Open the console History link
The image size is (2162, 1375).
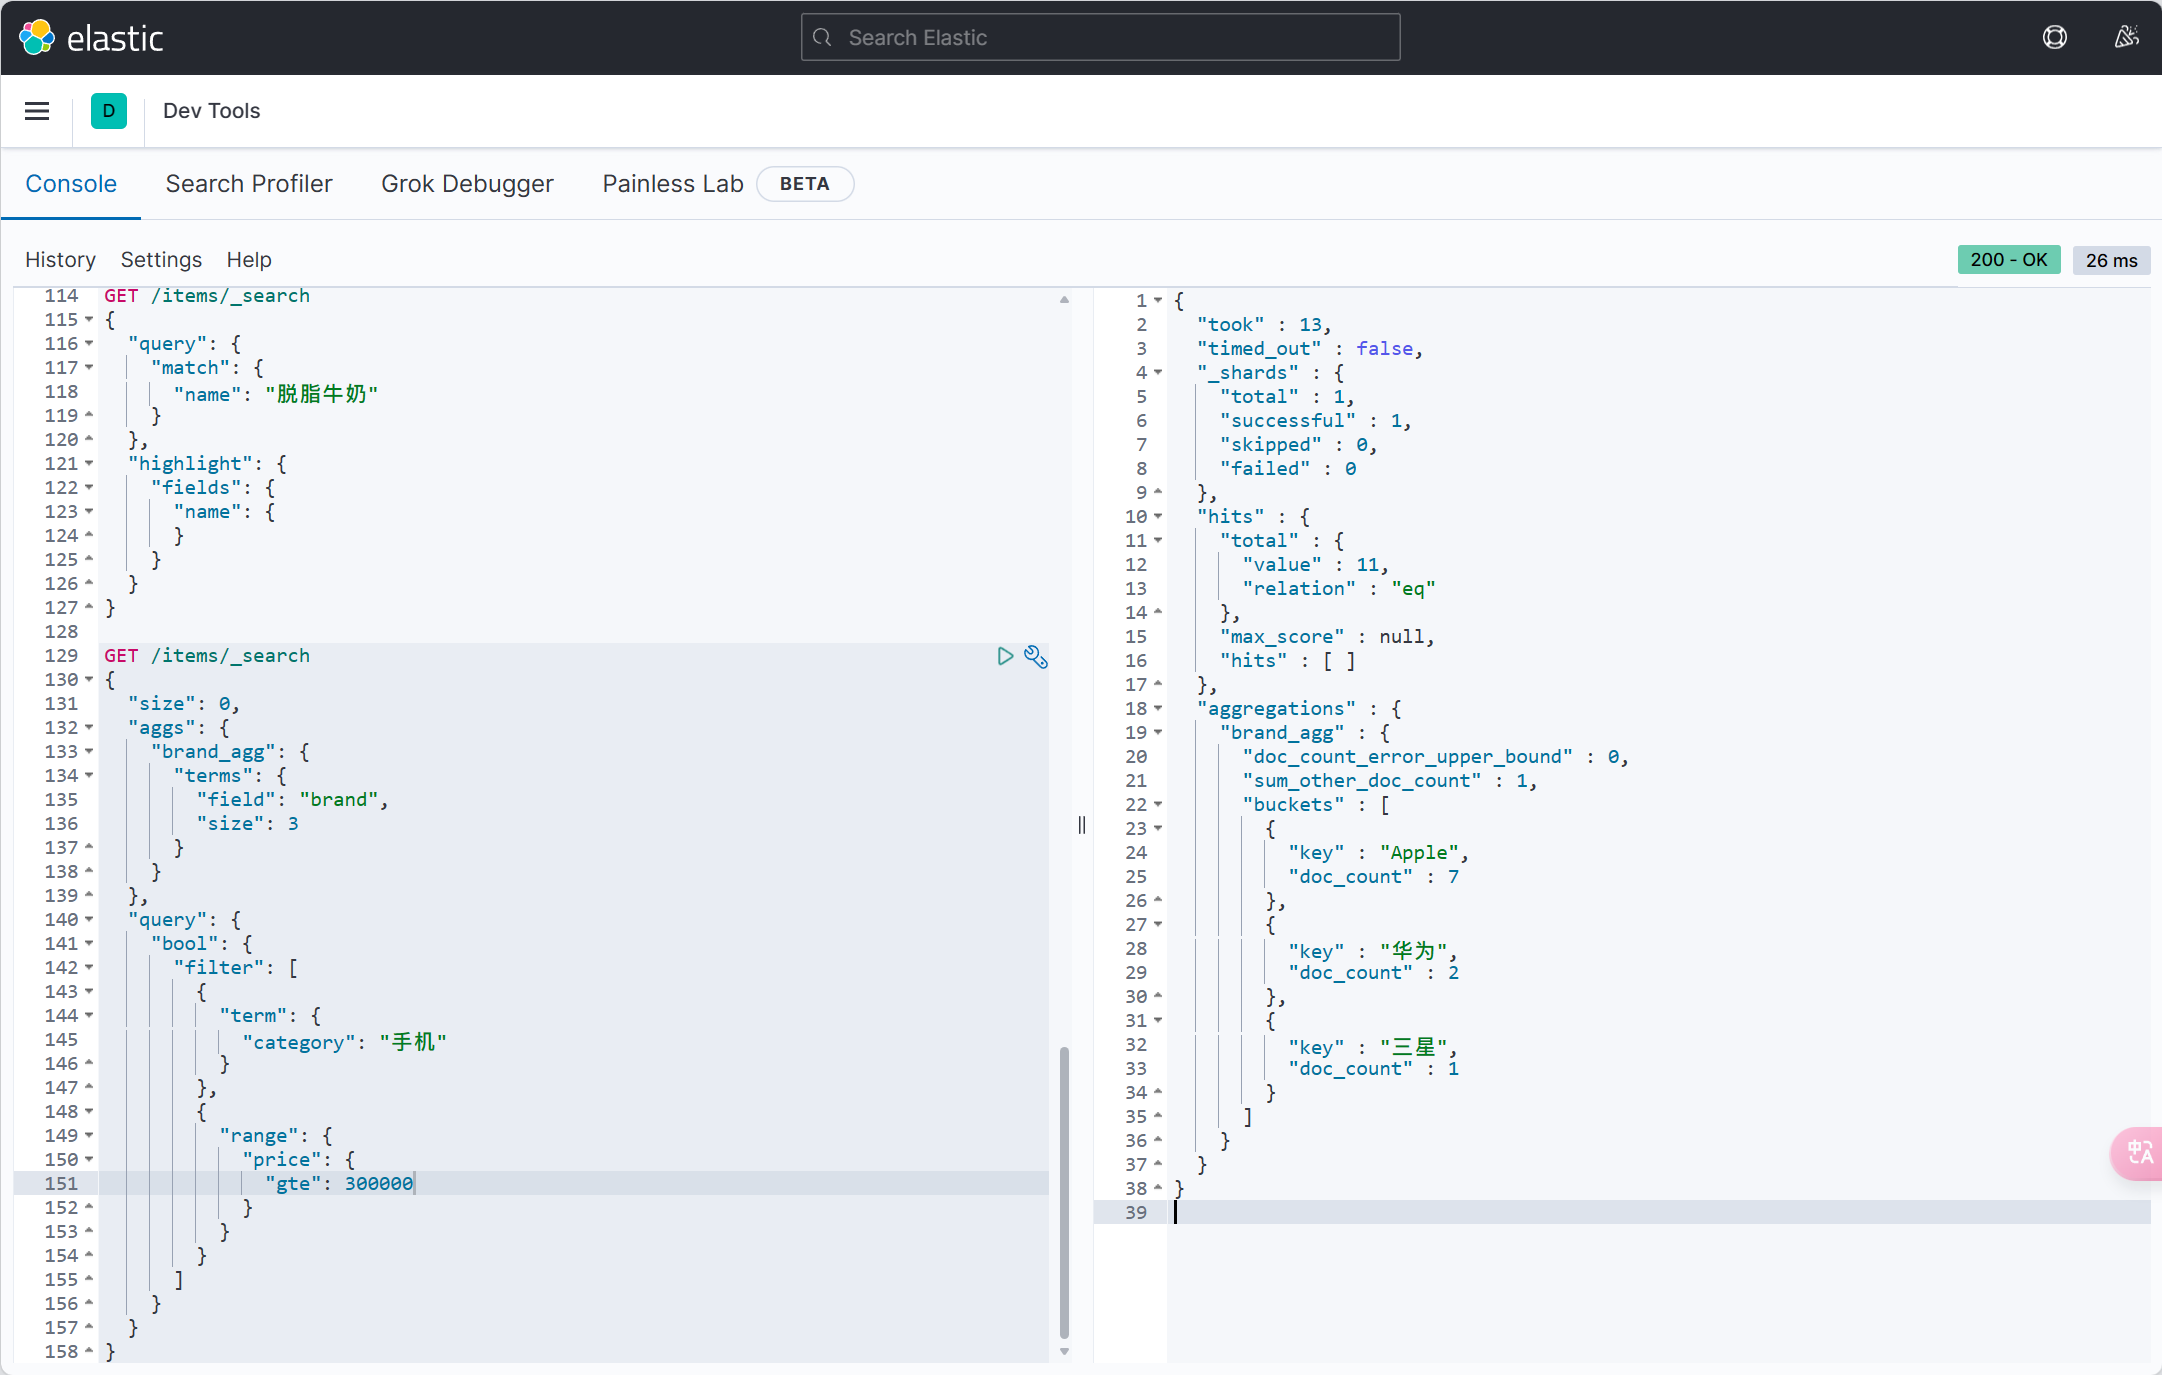click(x=60, y=260)
